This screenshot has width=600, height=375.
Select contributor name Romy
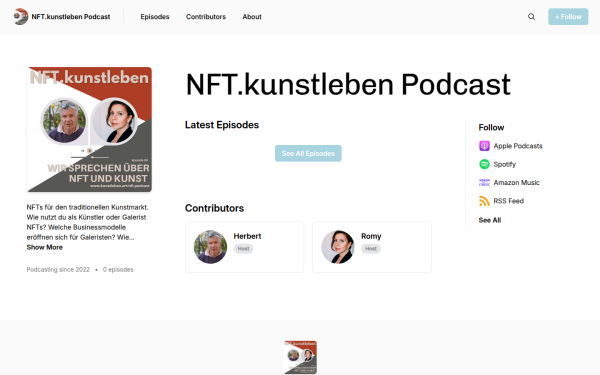coord(371,236)
